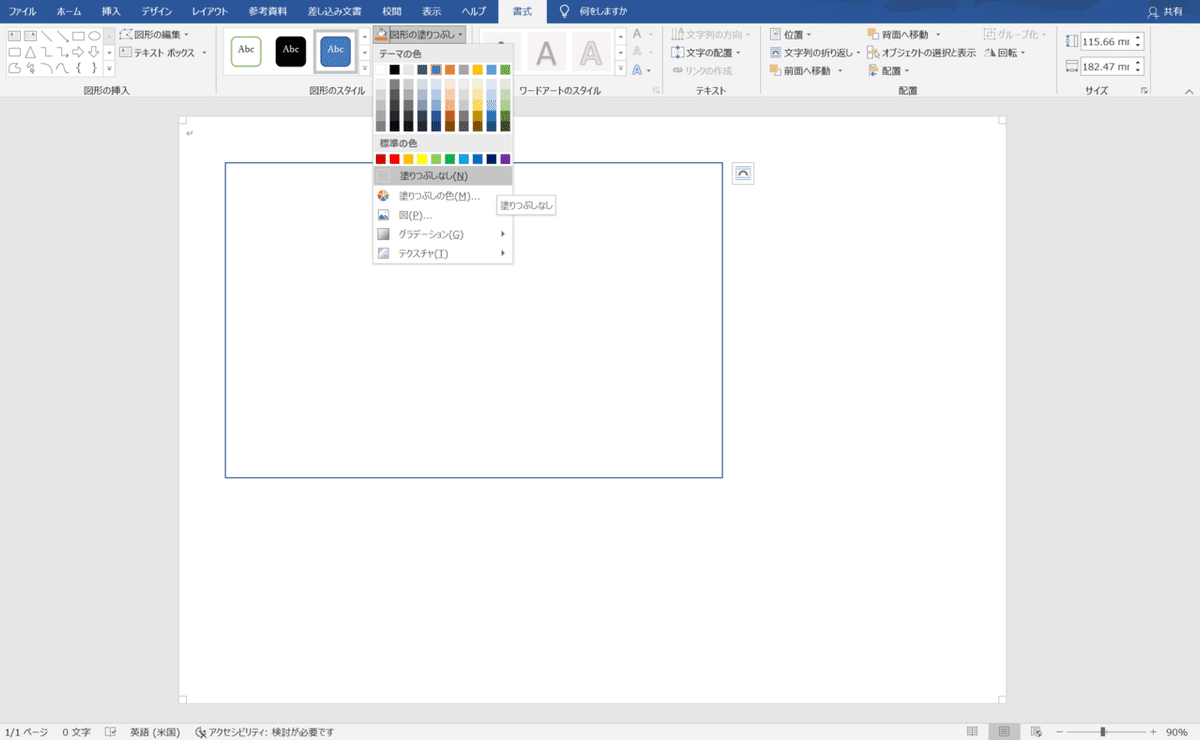Switch to the 挿入 tab
1200x740 pixels.
click(111, 11)
